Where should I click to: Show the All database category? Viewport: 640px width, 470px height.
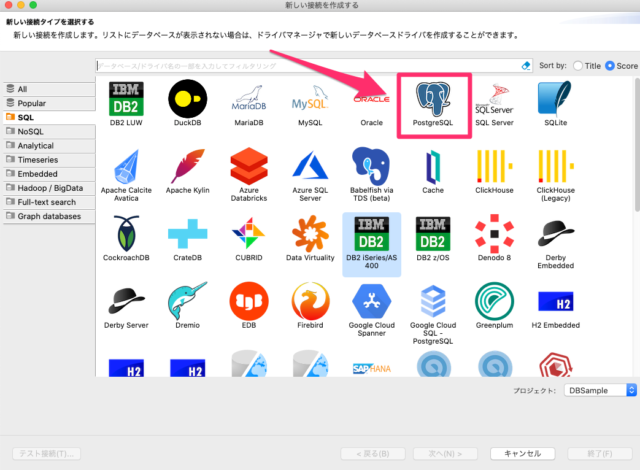tap(49, 89)
